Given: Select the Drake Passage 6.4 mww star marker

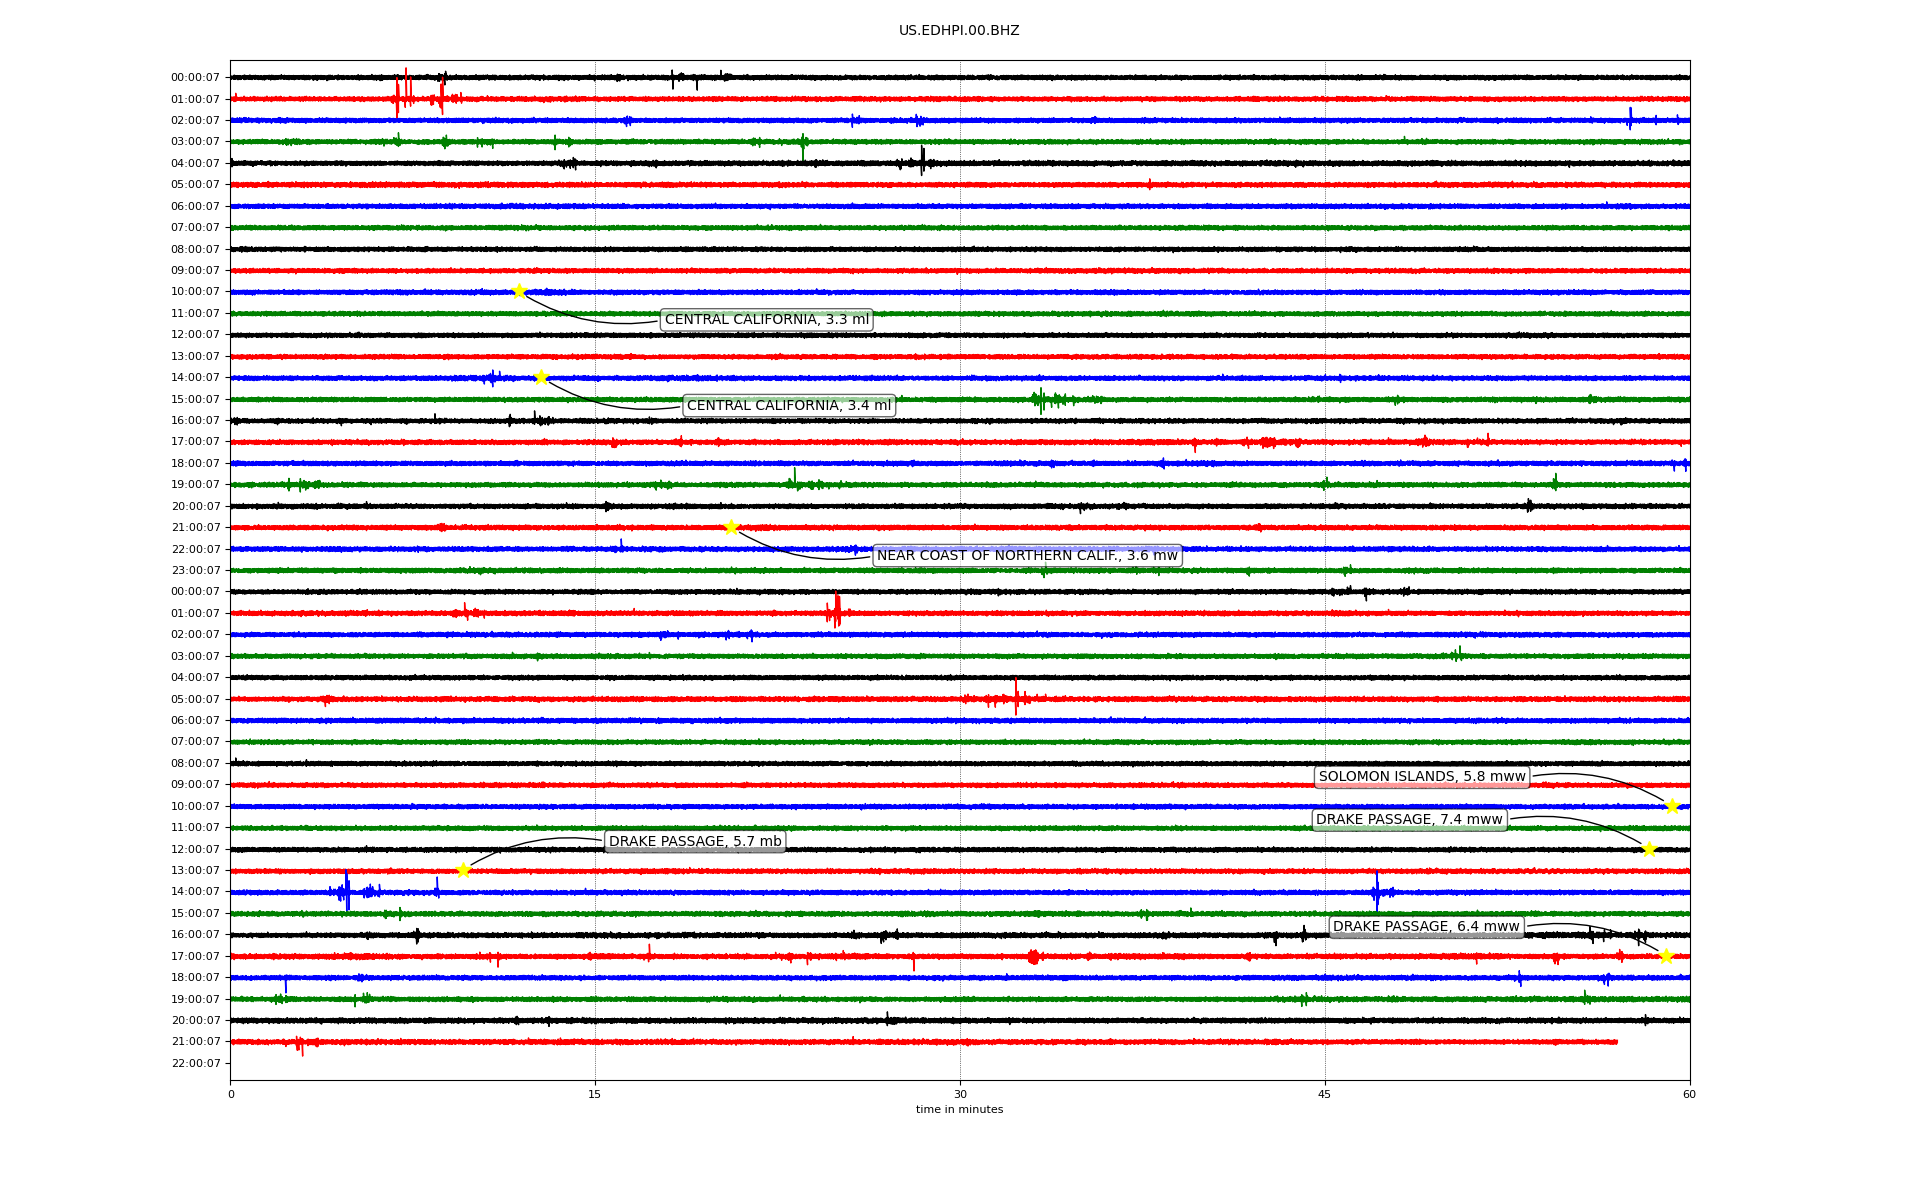Looking at the screenshot, I should pos(1666,956).
